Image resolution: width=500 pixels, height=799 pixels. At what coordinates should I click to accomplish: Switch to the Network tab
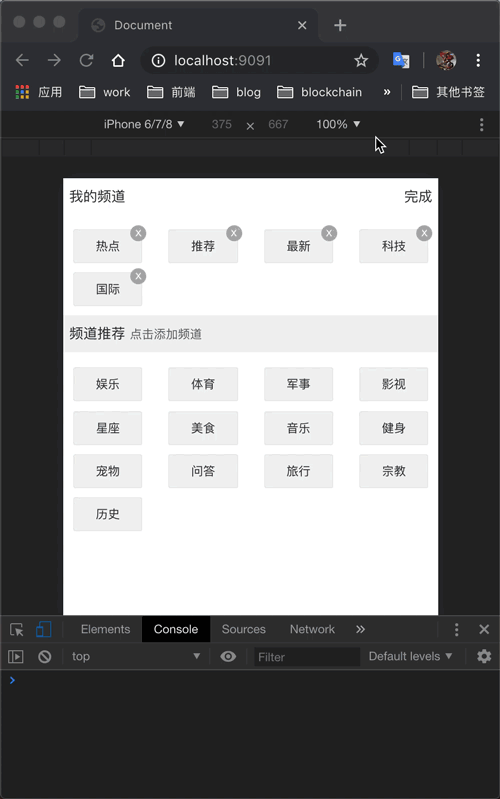point(312,629)
